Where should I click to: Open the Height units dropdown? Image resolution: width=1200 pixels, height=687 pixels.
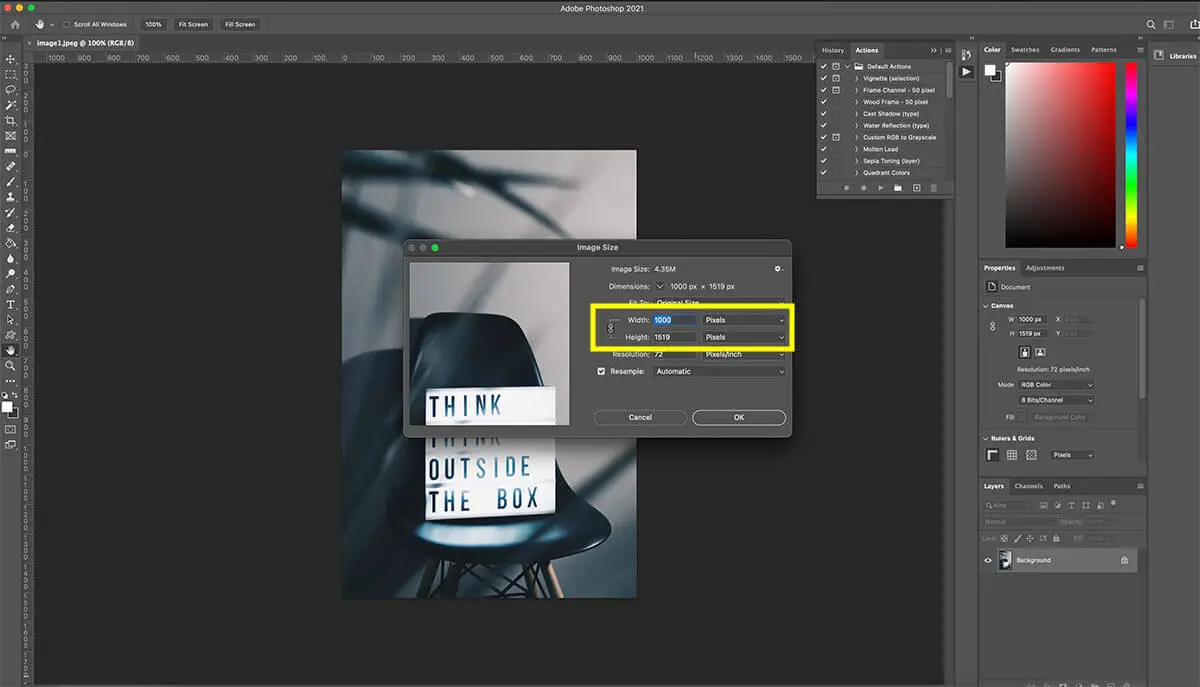click(744, 337)
